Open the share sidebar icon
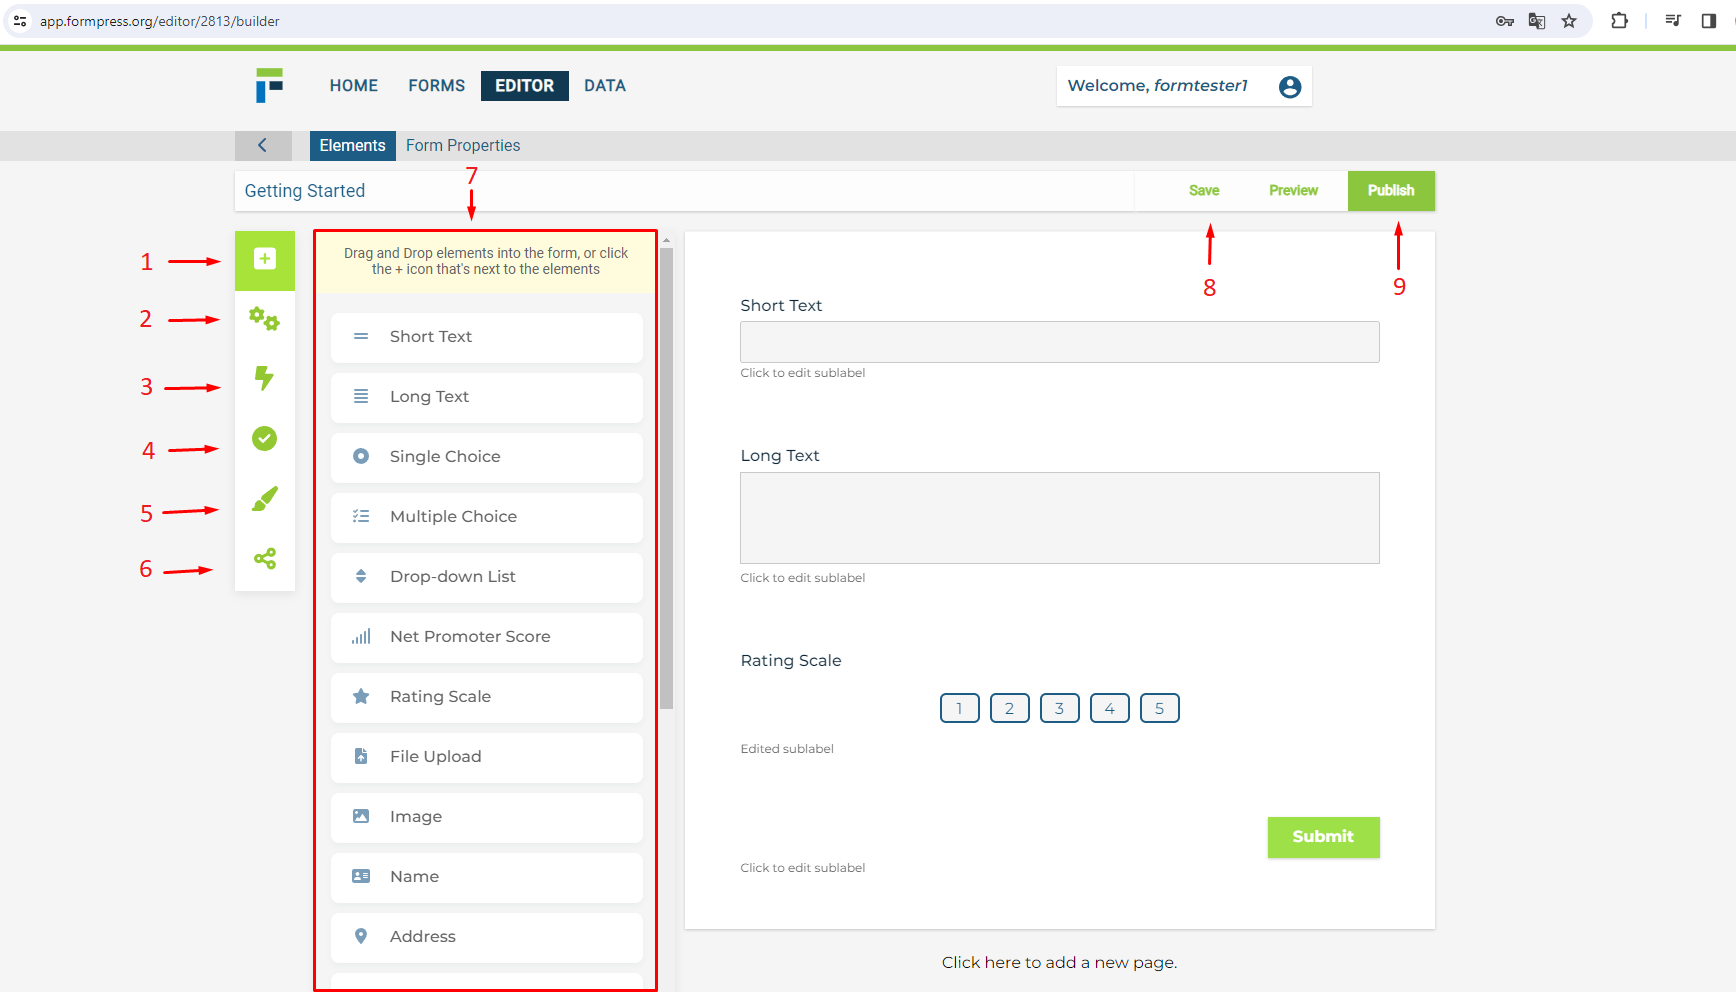 [264, 558]
